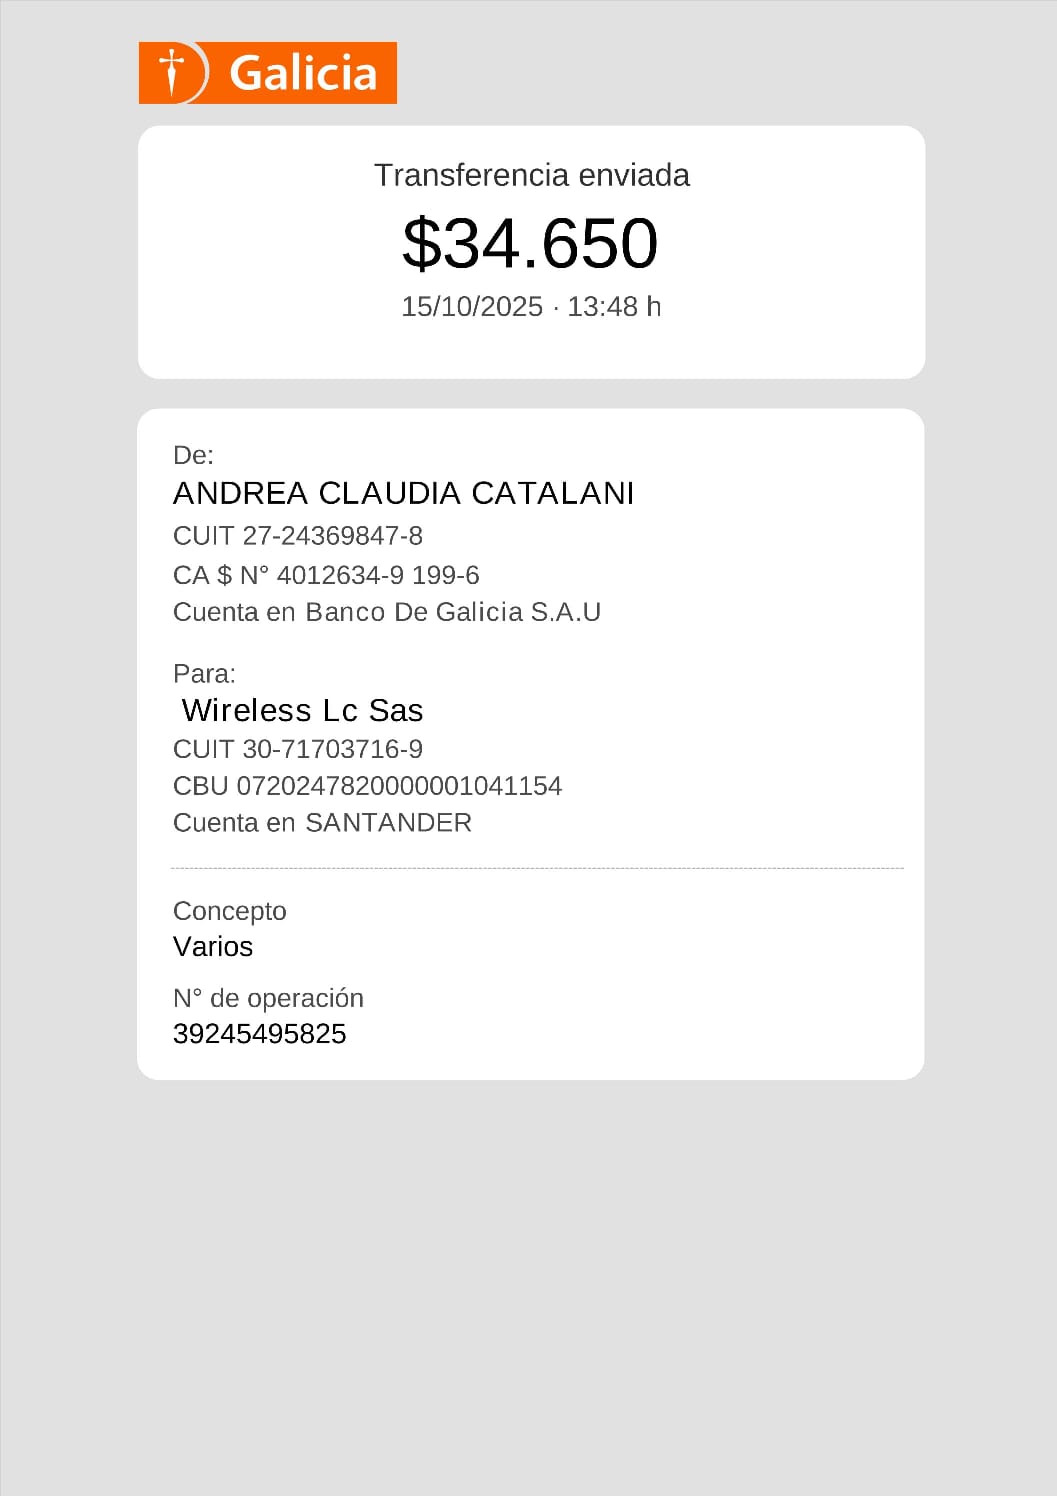This screenshot has height=1496, width=1057.
Task: Click the dotted separator line
Action: click(537, 868)
